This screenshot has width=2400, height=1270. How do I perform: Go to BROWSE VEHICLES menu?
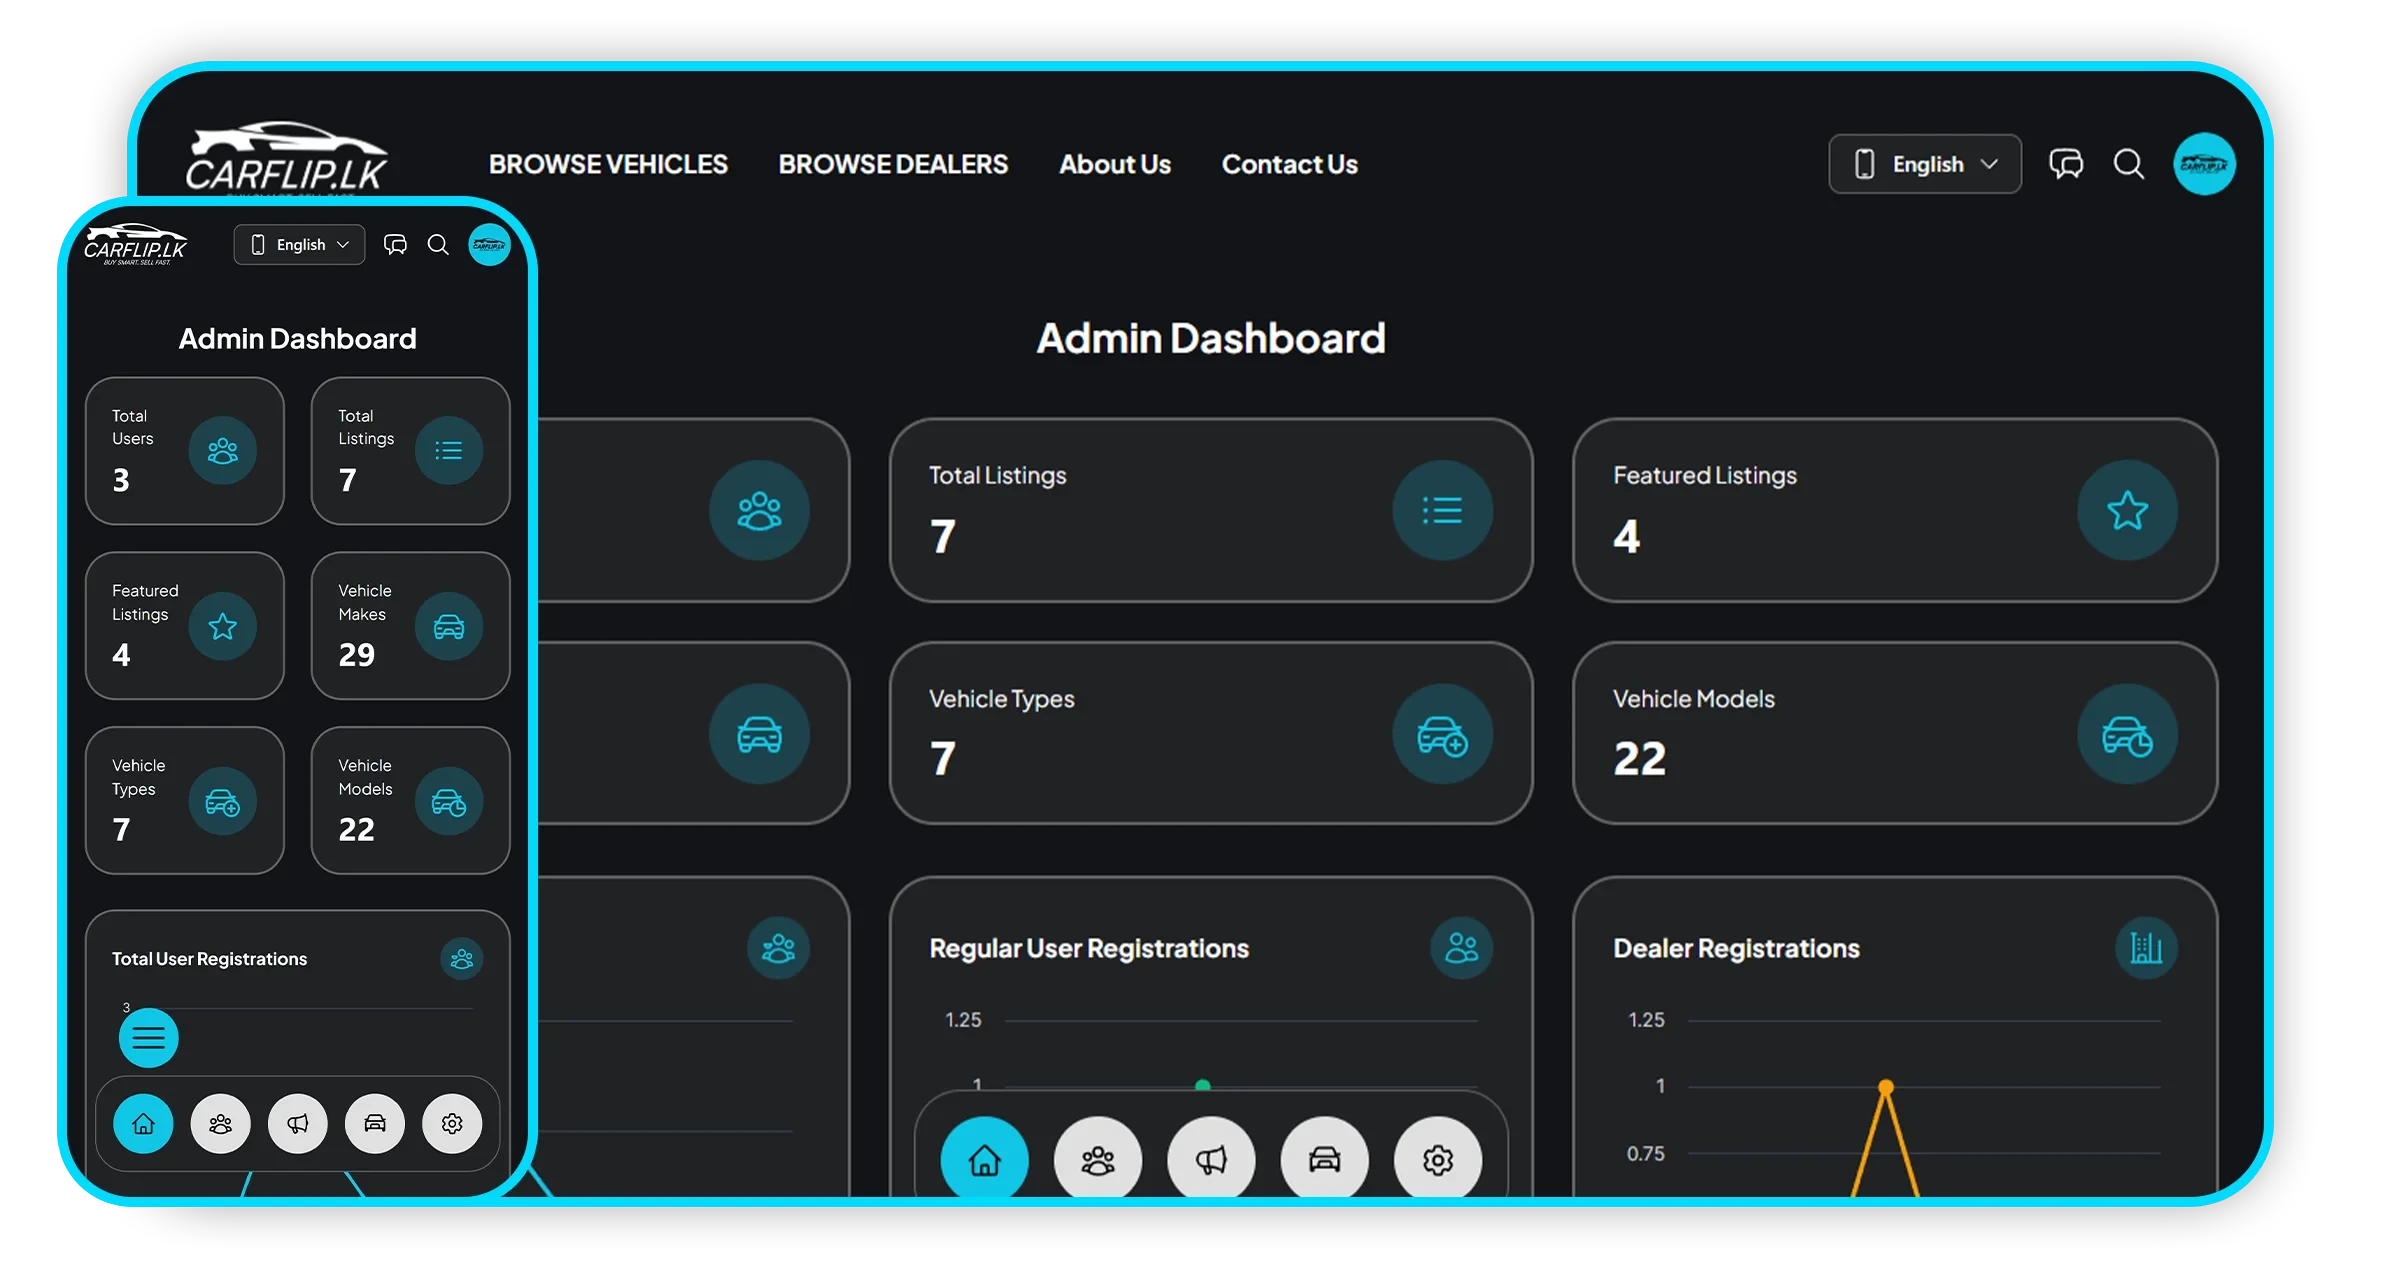608,164
